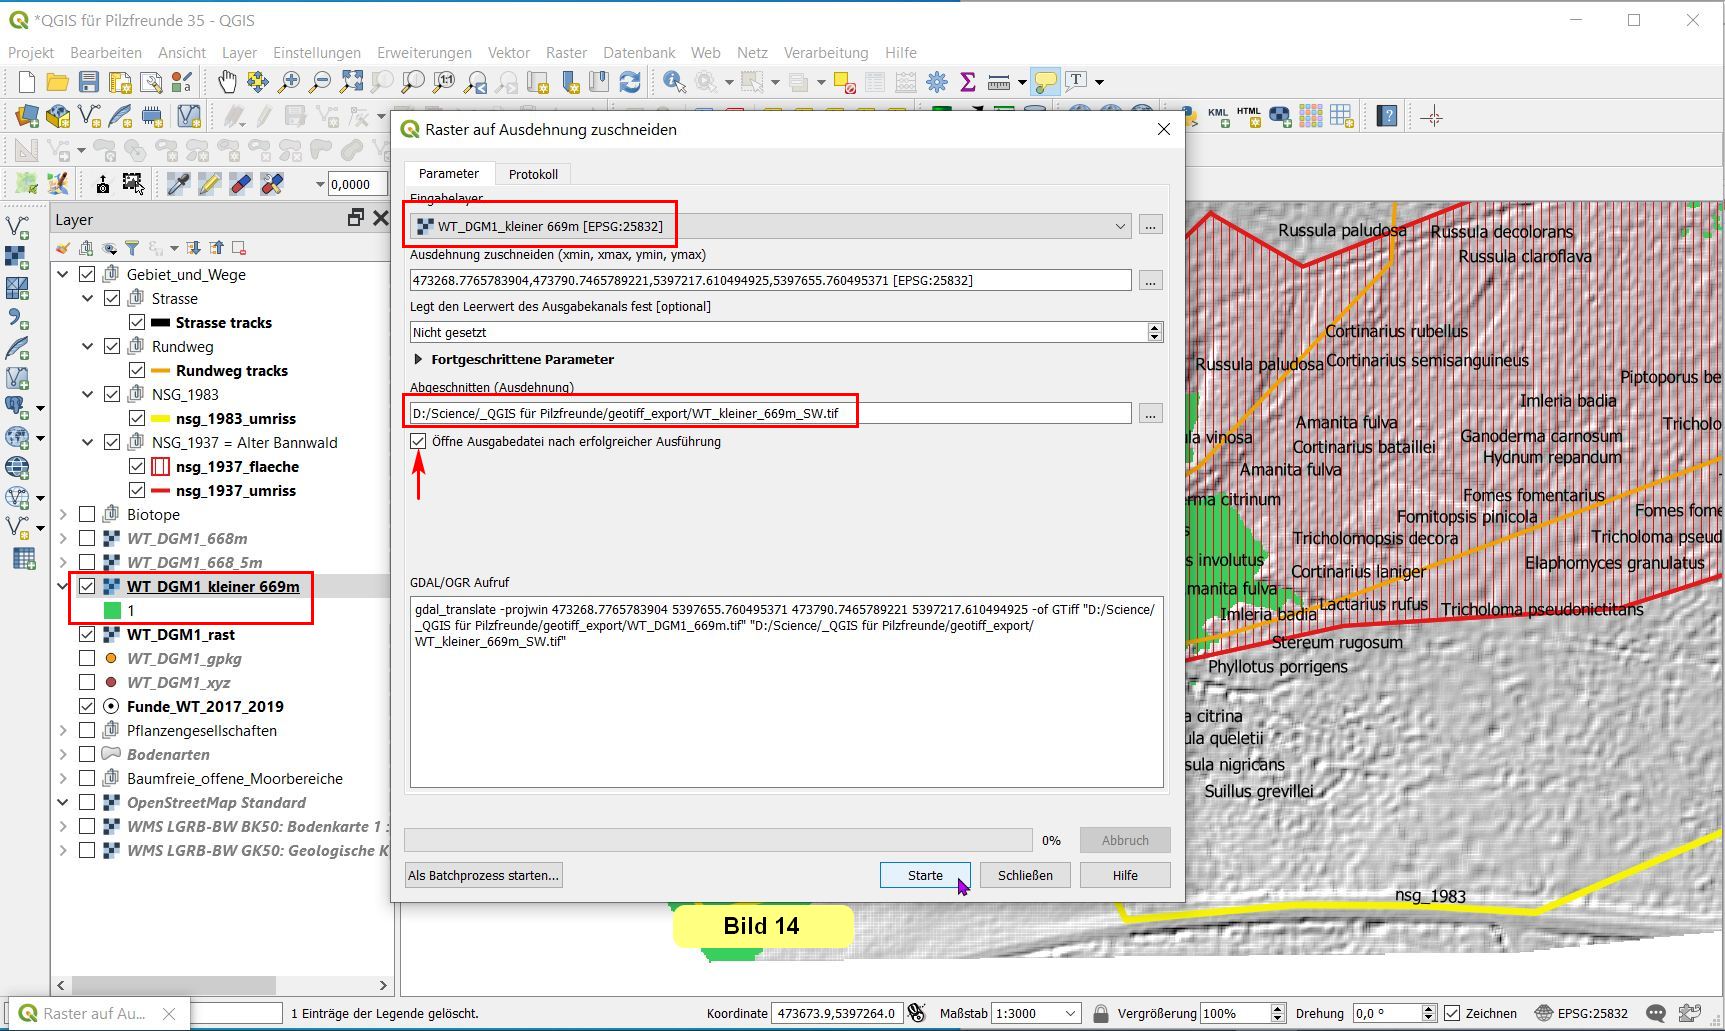1725x1031 pixels.
Task: Select the Pan Map hand tool
Action: point(227,82)
